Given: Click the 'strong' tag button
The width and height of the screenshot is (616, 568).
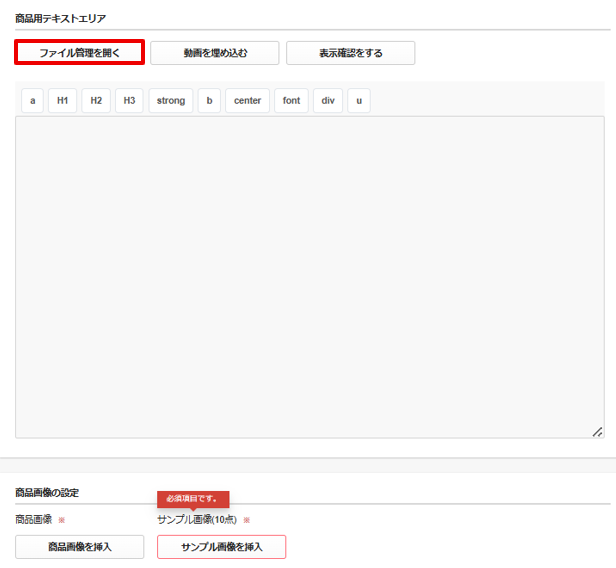Looking at the screenshot, I should click(171, 101).
